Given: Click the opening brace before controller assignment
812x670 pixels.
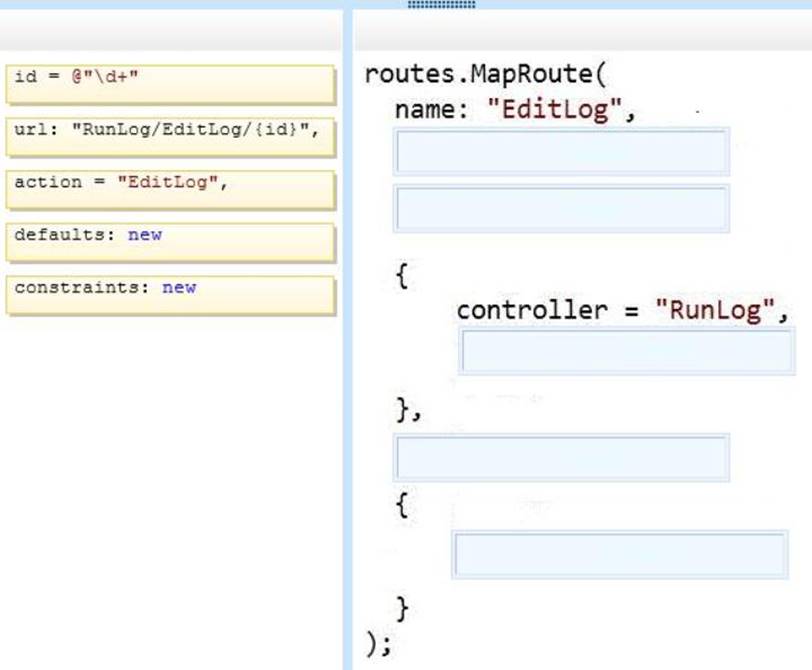Looking at the screenshot, I should (400, 274).
